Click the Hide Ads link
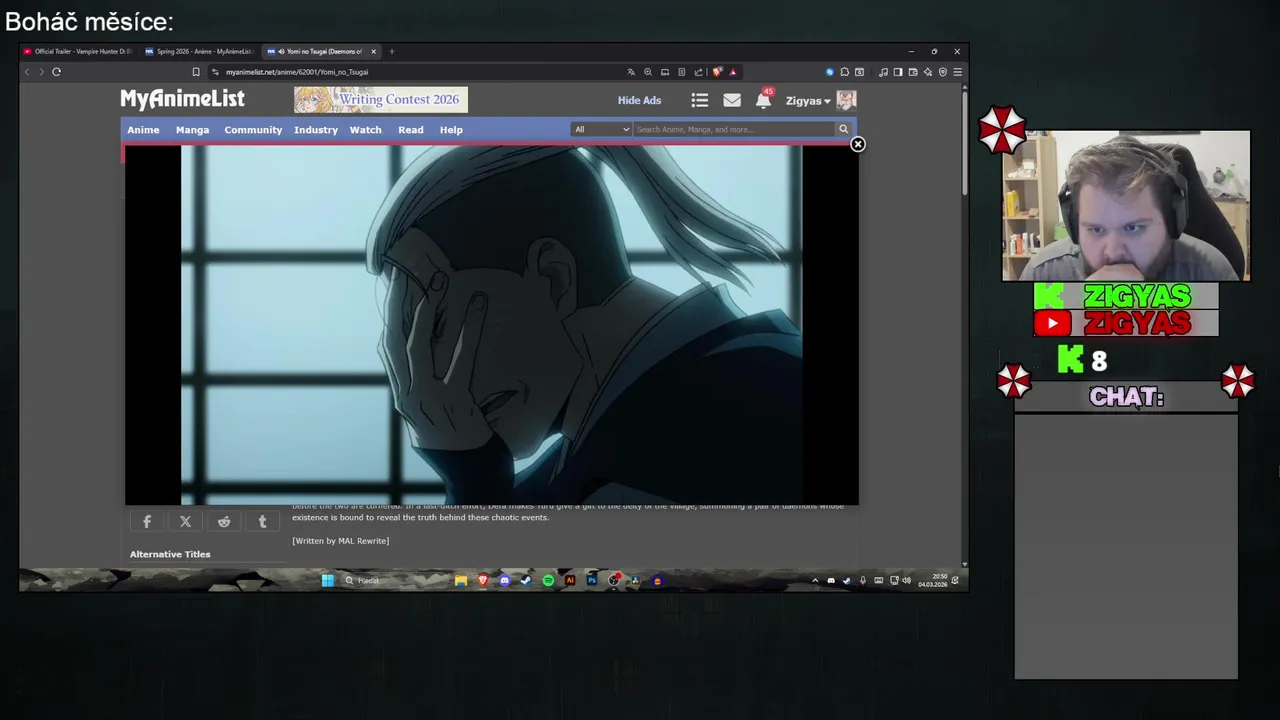The height and width of the screenshot is (720, 1280). 639,100
